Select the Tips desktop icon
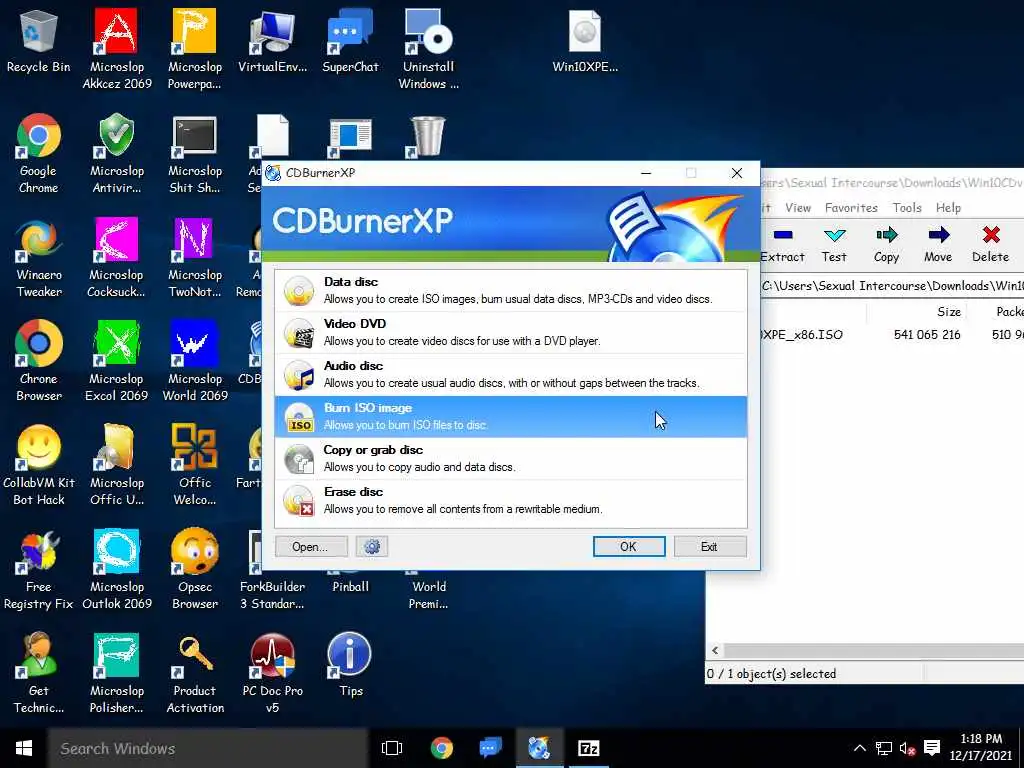This screenshot has width=1024, height=768. click(351, 666)
